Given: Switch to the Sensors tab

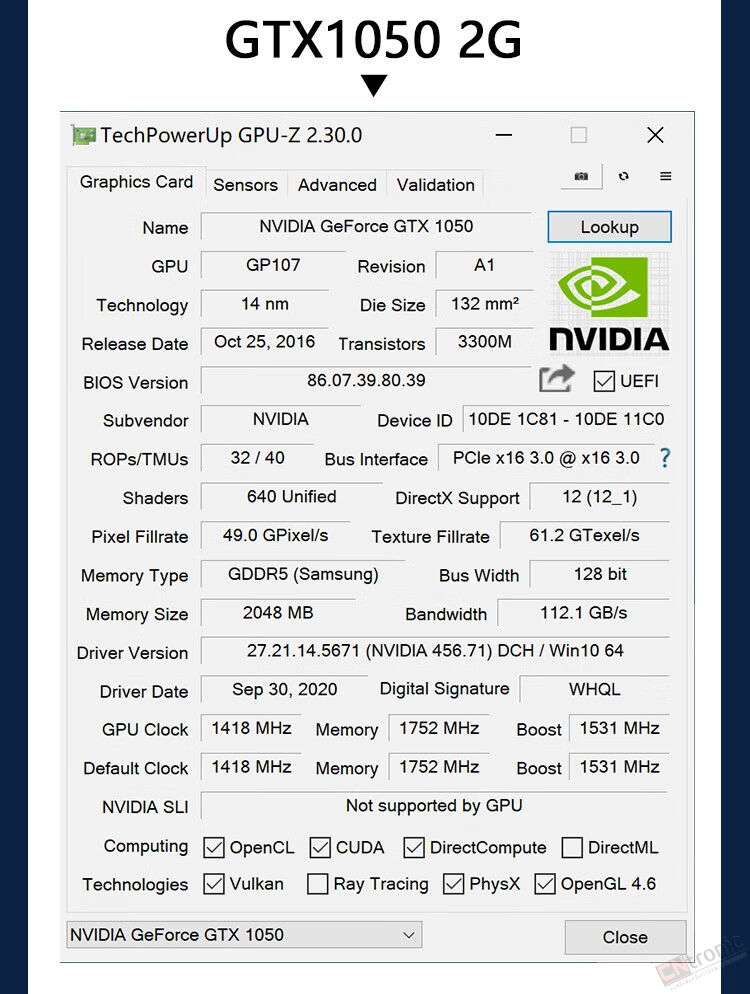Looking at the screenshot, I should click(x=245, y=185).
